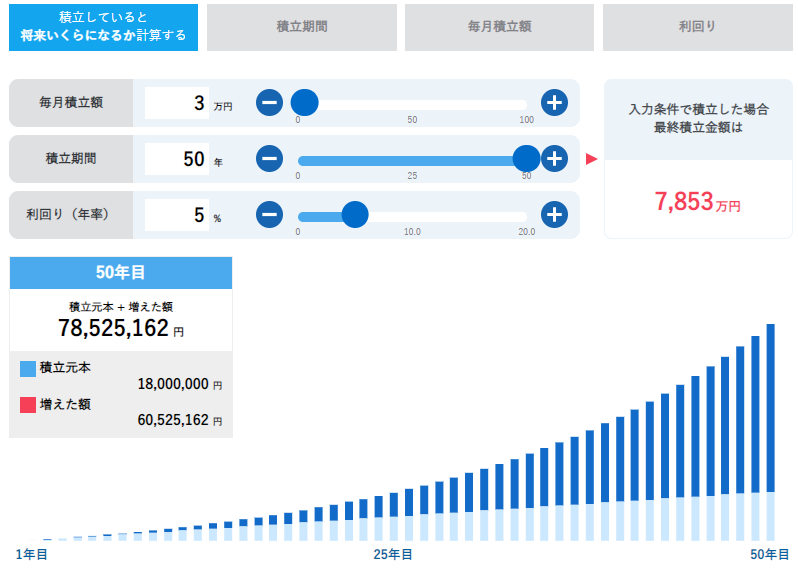Screen dimensions: 798x570
Task: Focus the 積立期間 input showing 50
Action: coord(177,159)
